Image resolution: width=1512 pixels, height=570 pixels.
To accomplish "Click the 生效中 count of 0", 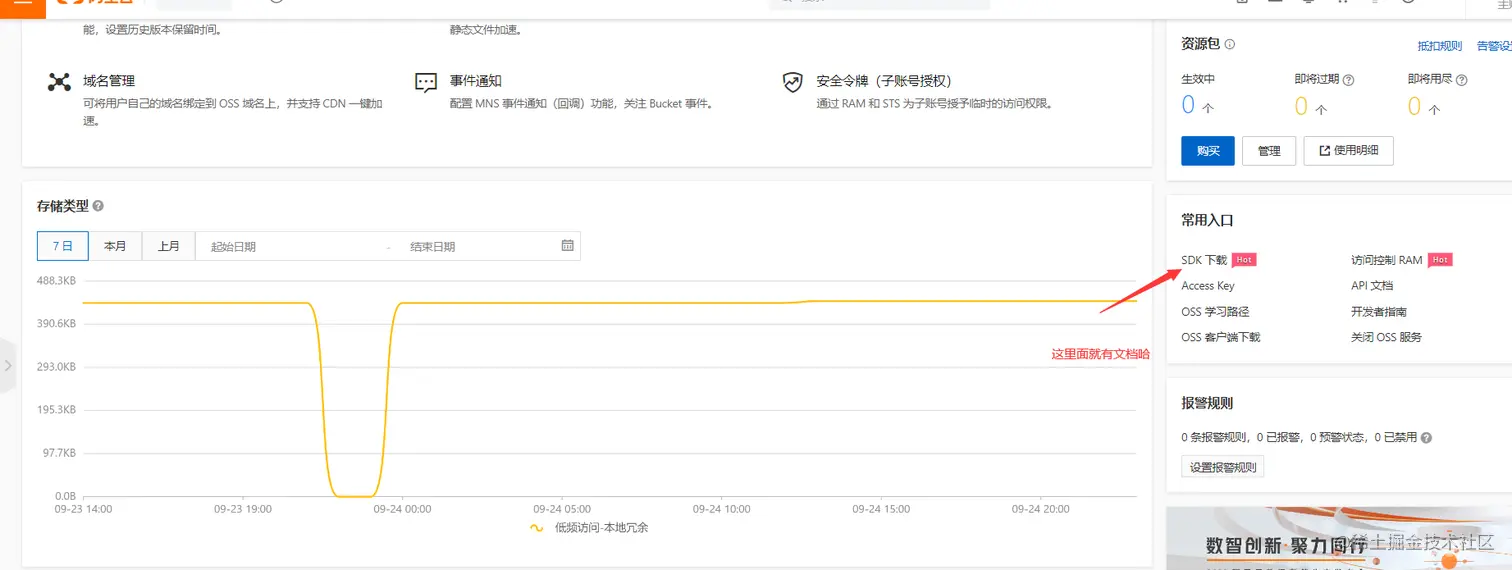I will tap(1188, 106).
